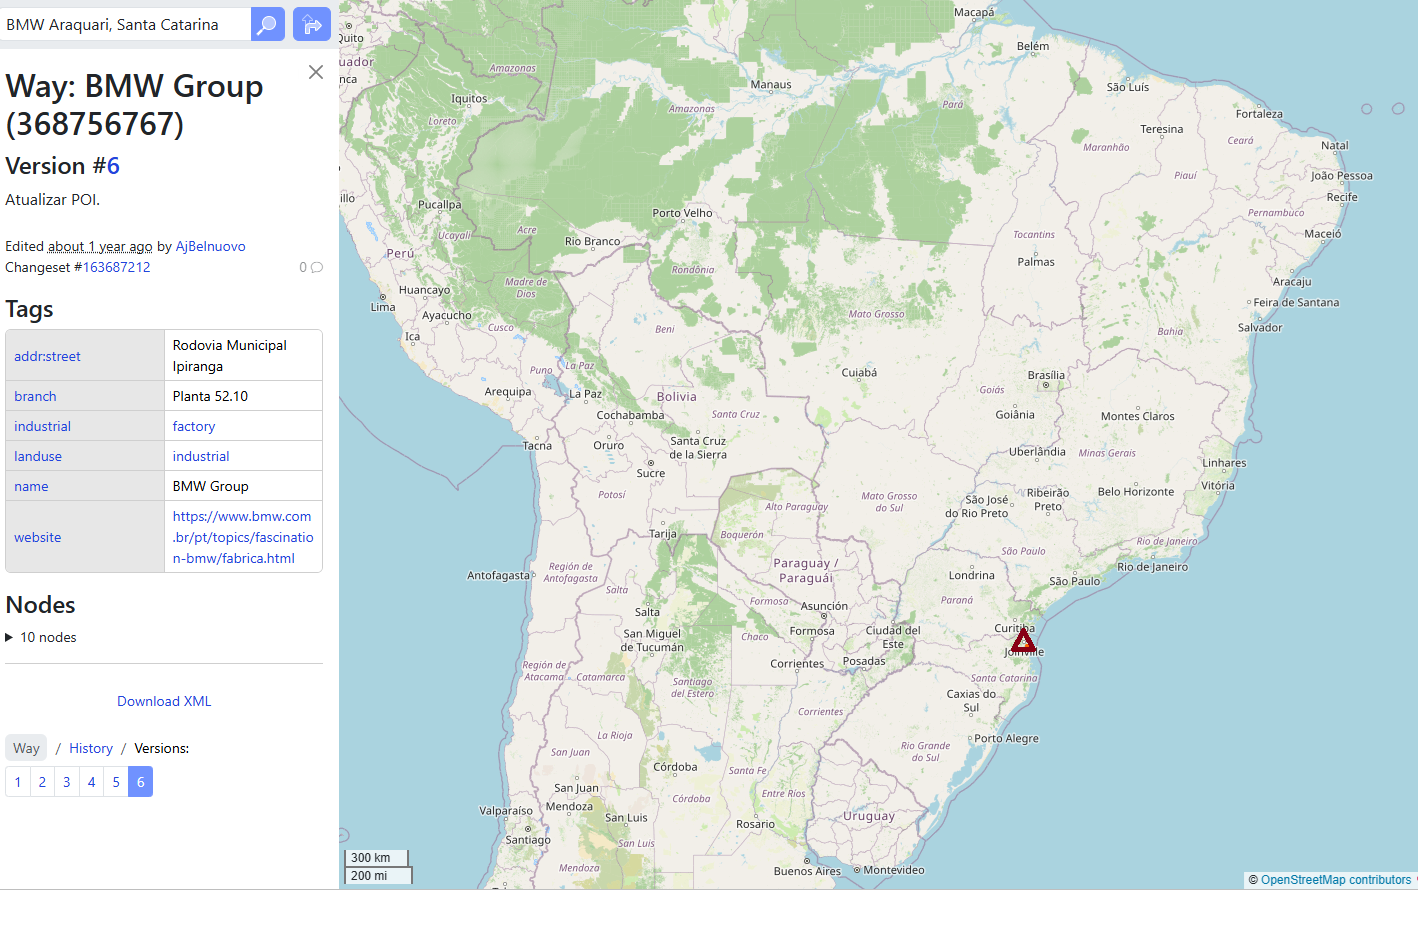The width and height of the screenshot is (1418, 944).
Task: Click the red triangle map marker
Action: tap(1023, 640)
